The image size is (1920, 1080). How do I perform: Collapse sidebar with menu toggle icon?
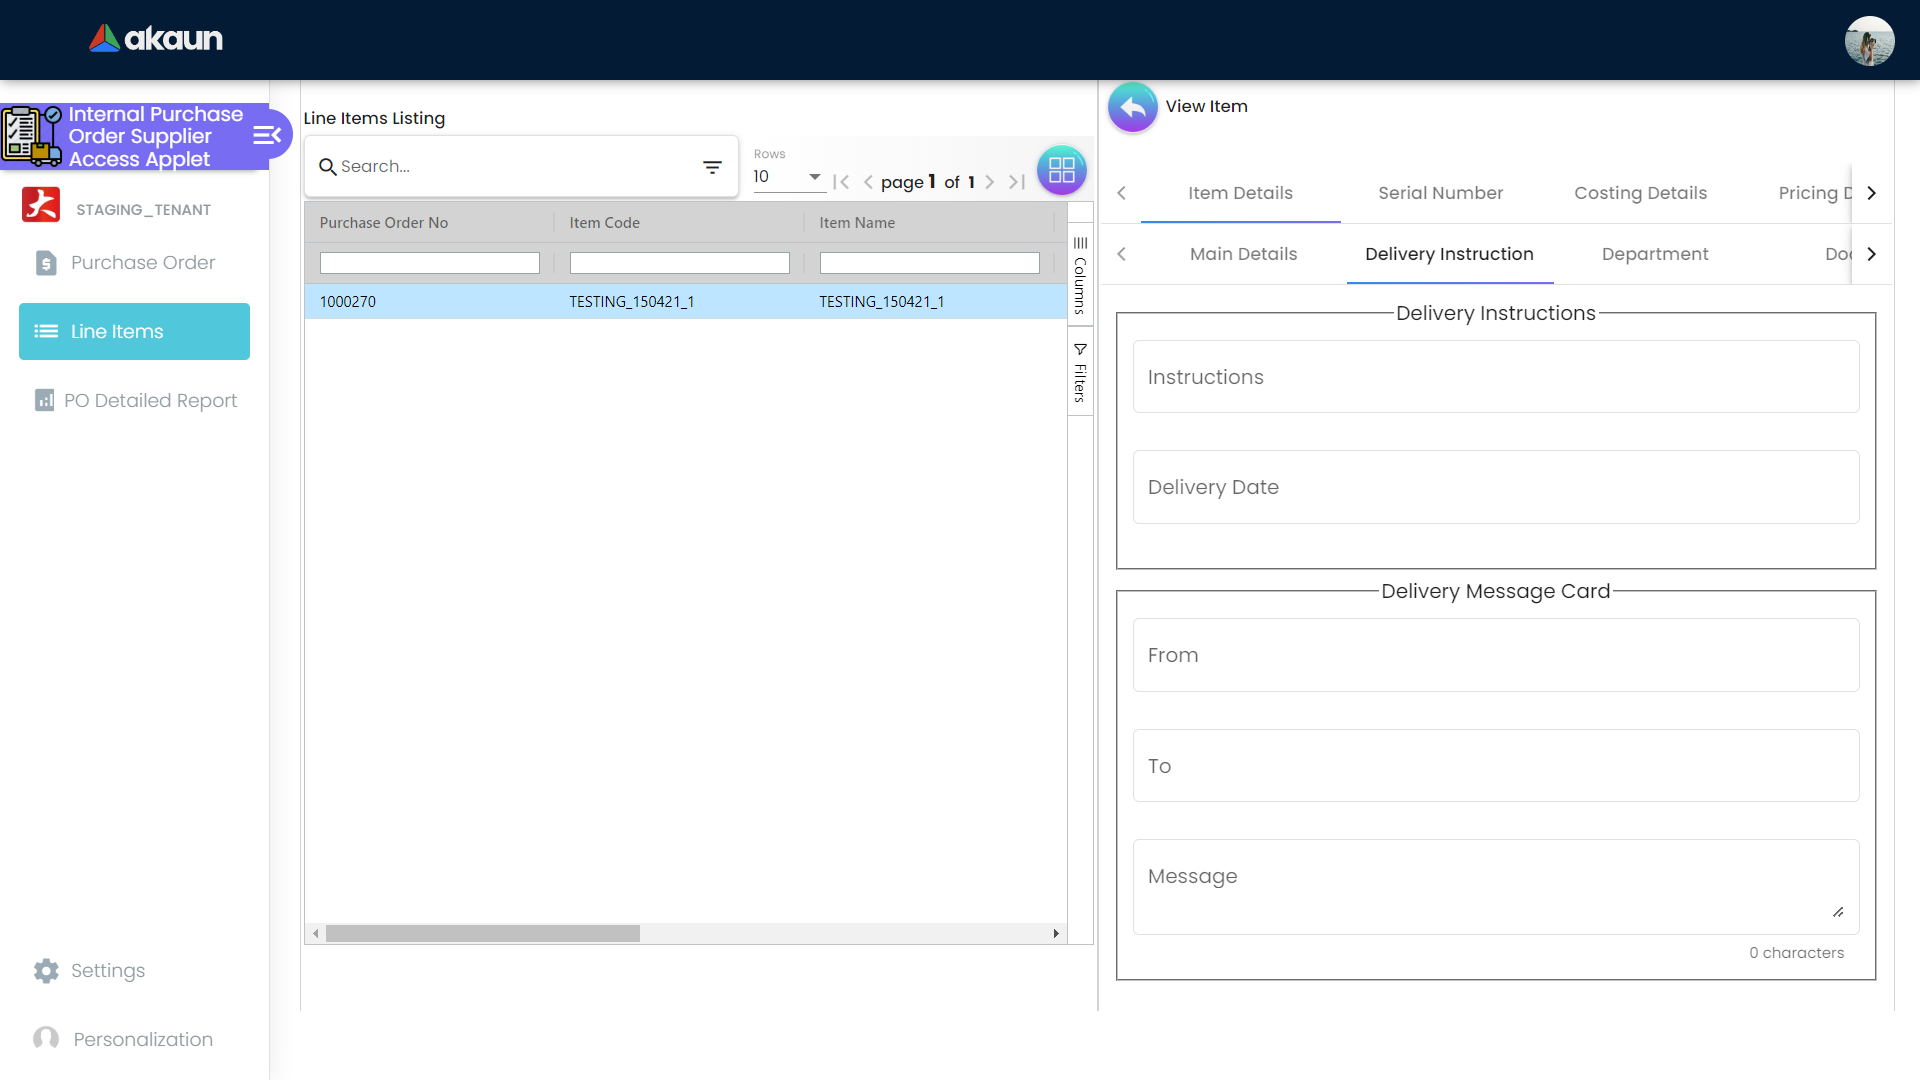[x=266, y=136]
